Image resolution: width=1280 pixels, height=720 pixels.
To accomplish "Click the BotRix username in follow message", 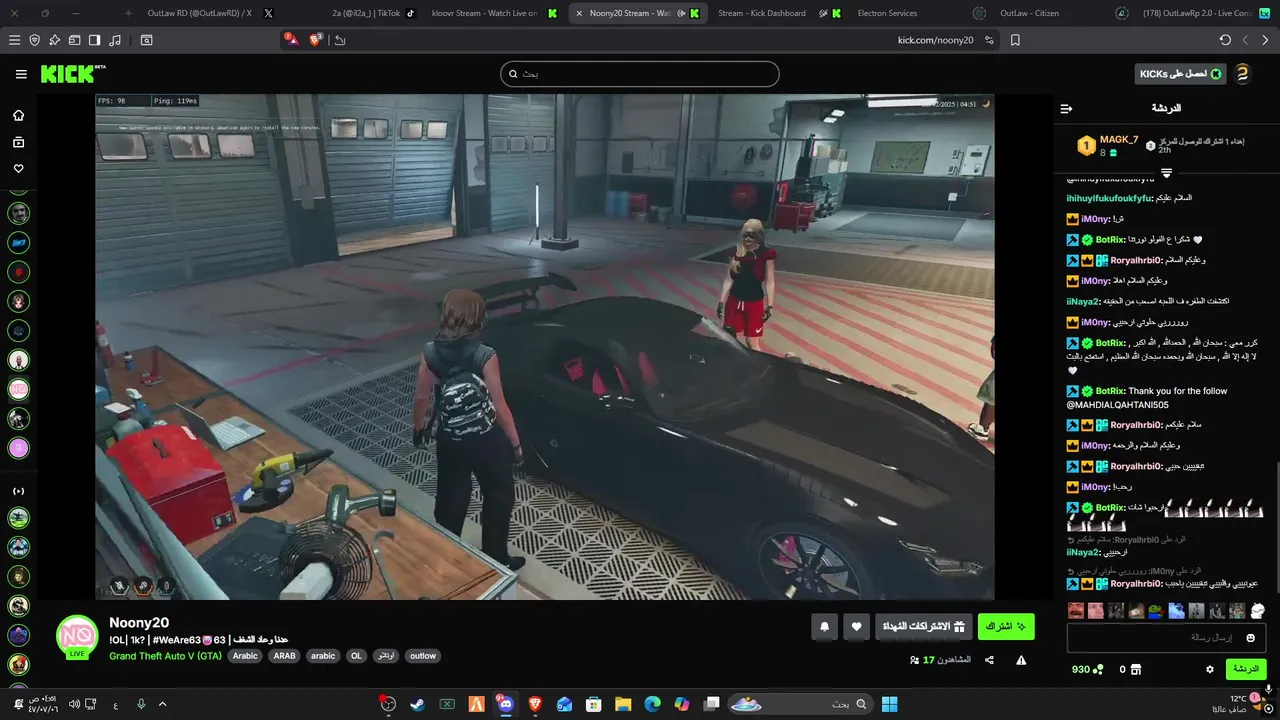I will (x=1111, y=391).
